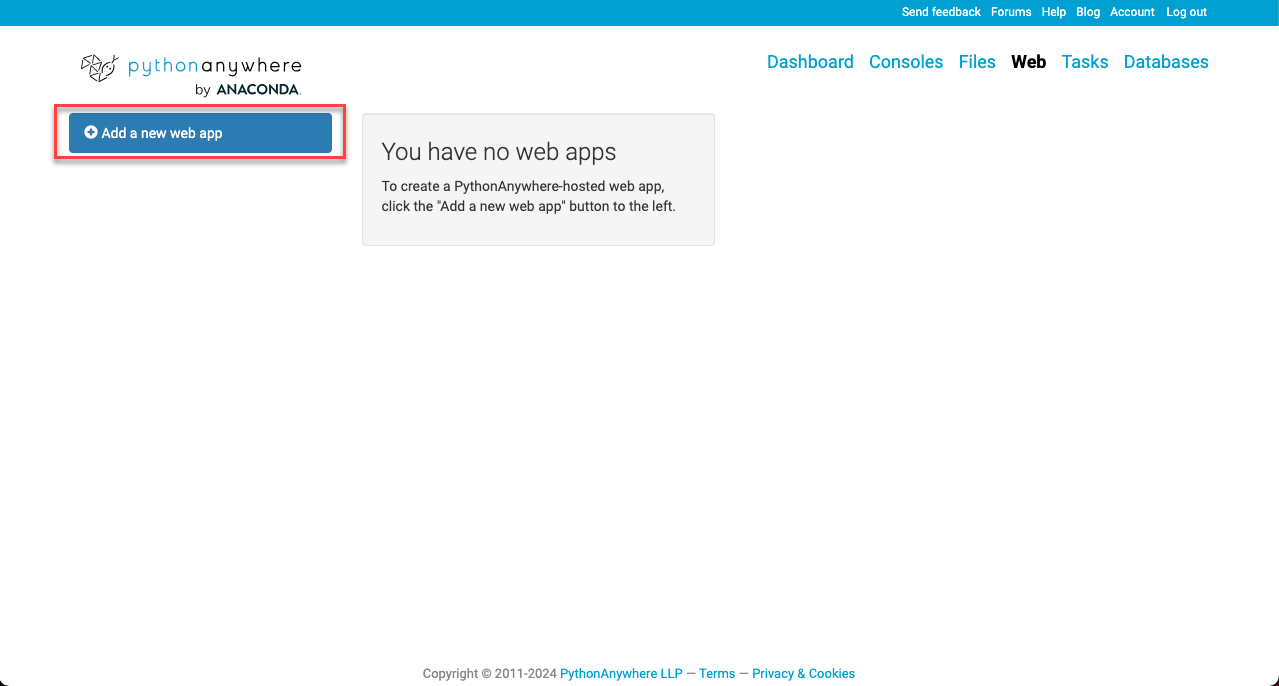Click Send feedback in the top bar
The width and height of the screenshot is (1279, 686).
(x=940, y=12)
